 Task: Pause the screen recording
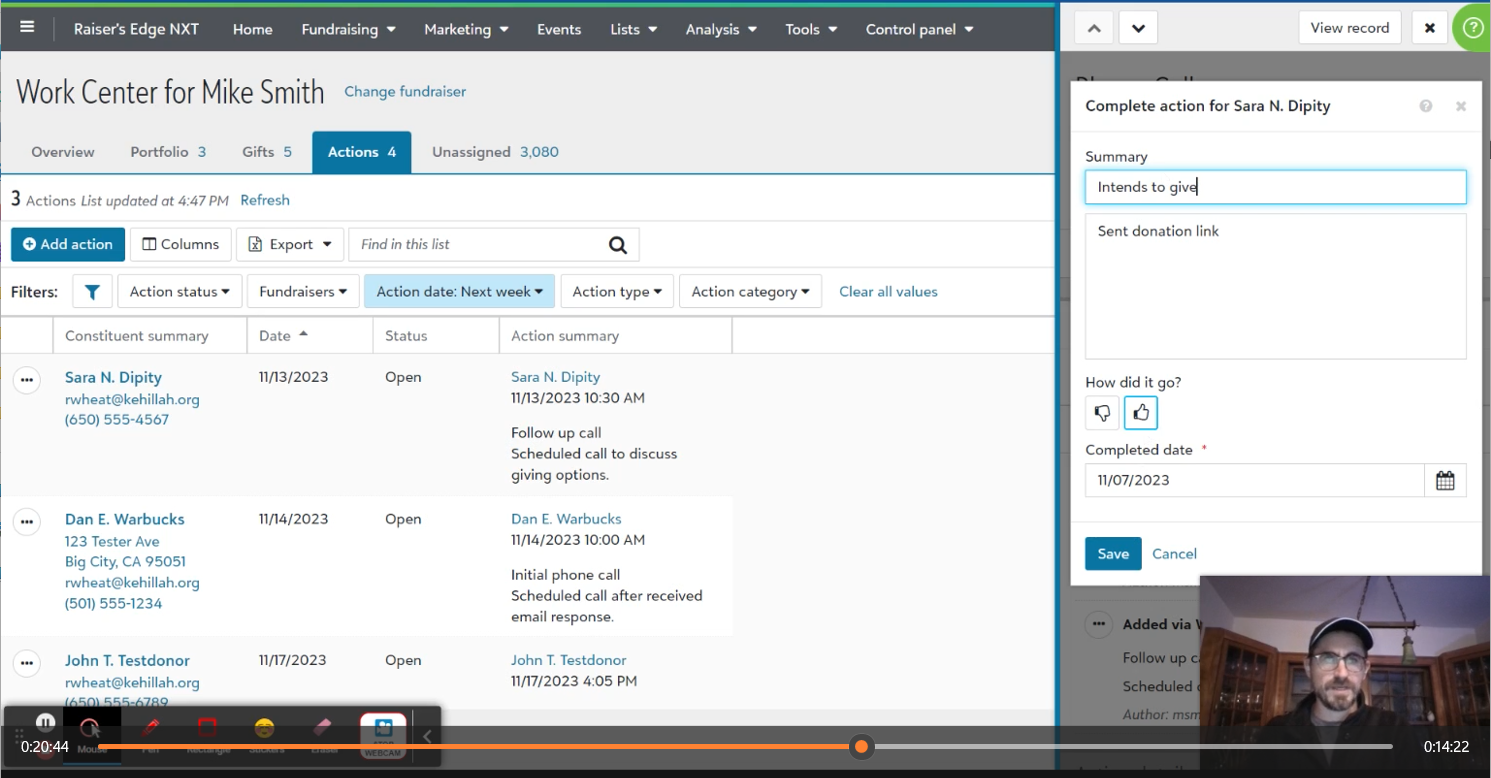pyautogui.click(x=45, y=722)
